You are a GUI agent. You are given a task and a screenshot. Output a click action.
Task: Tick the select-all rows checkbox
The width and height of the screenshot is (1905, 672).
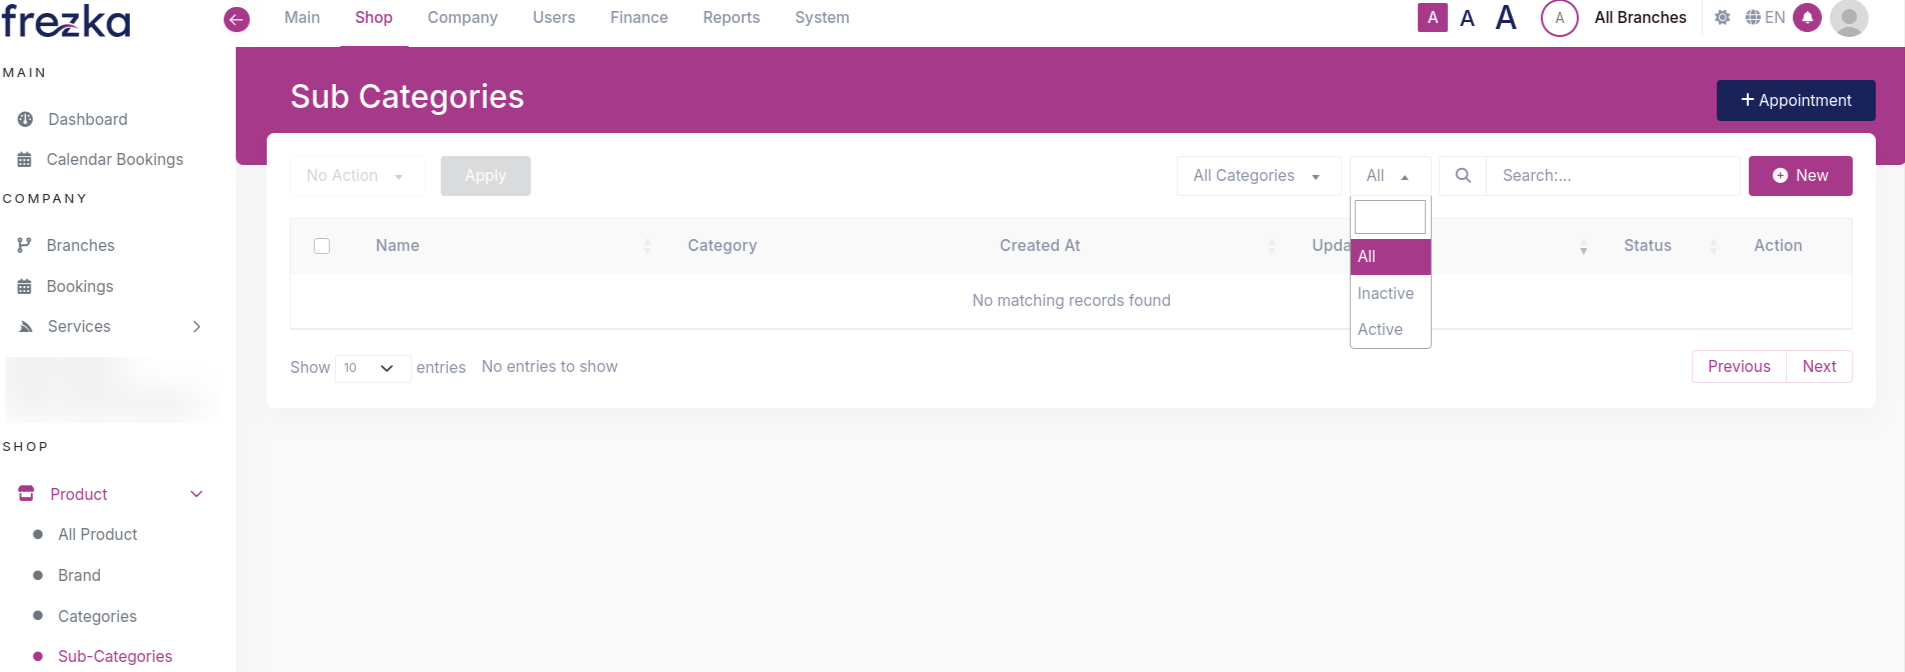point(322,246)
